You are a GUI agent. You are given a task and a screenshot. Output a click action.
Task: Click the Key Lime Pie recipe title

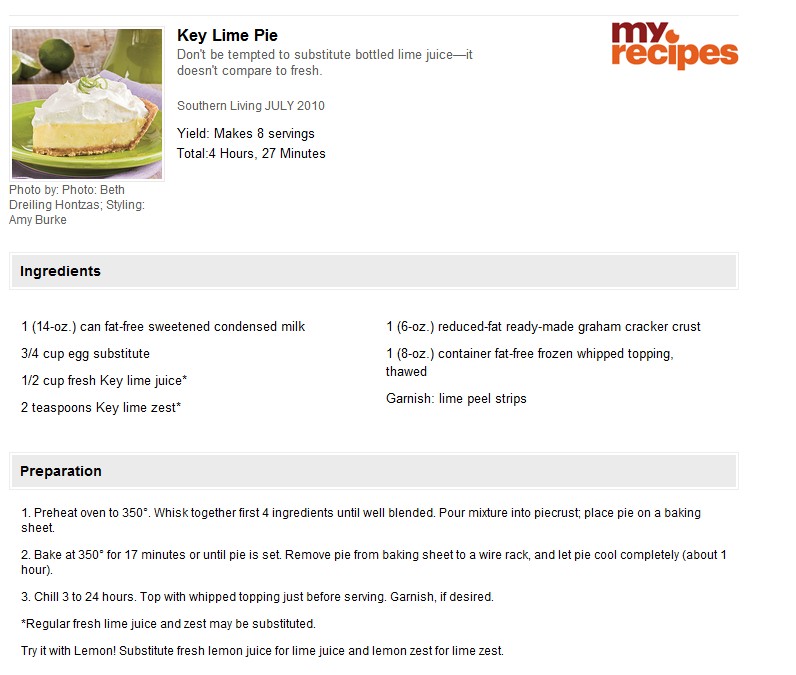pyautogui.click(x=227, y=36)
